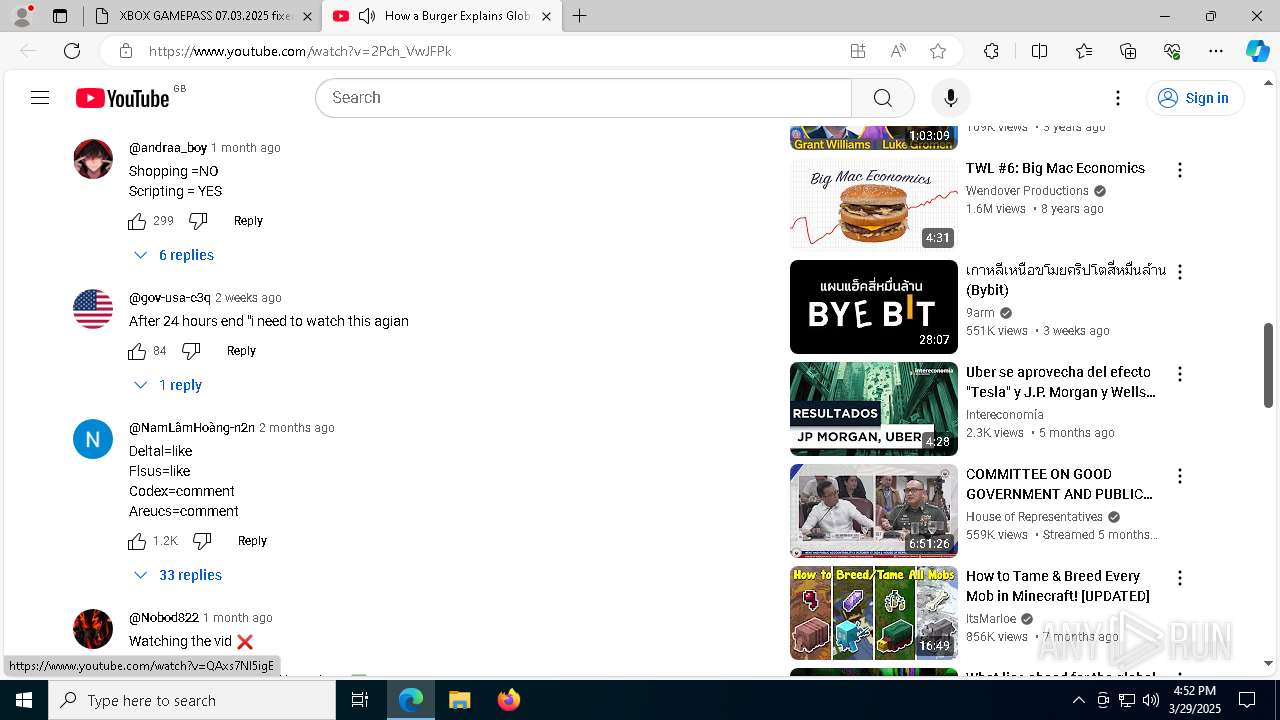Viewport: 1280px width, 720px height.
Task: Open @gov-usa-c3q flag avatar
Action: tap(93, 309)
